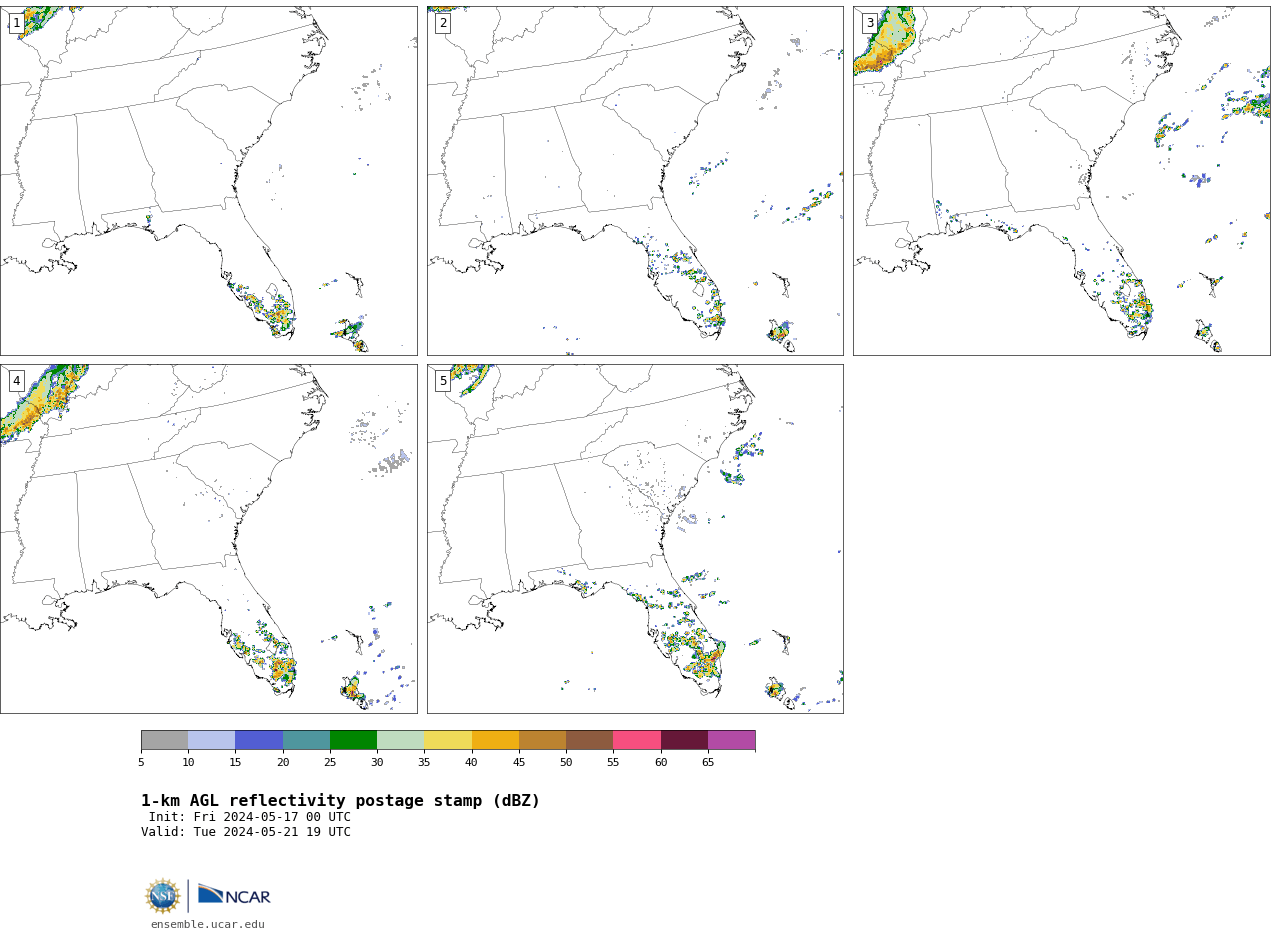Viewport: 1280px width, 936px height.
Task: Select the teal 20-25 dBZ swatch
Action: [306, 740]
